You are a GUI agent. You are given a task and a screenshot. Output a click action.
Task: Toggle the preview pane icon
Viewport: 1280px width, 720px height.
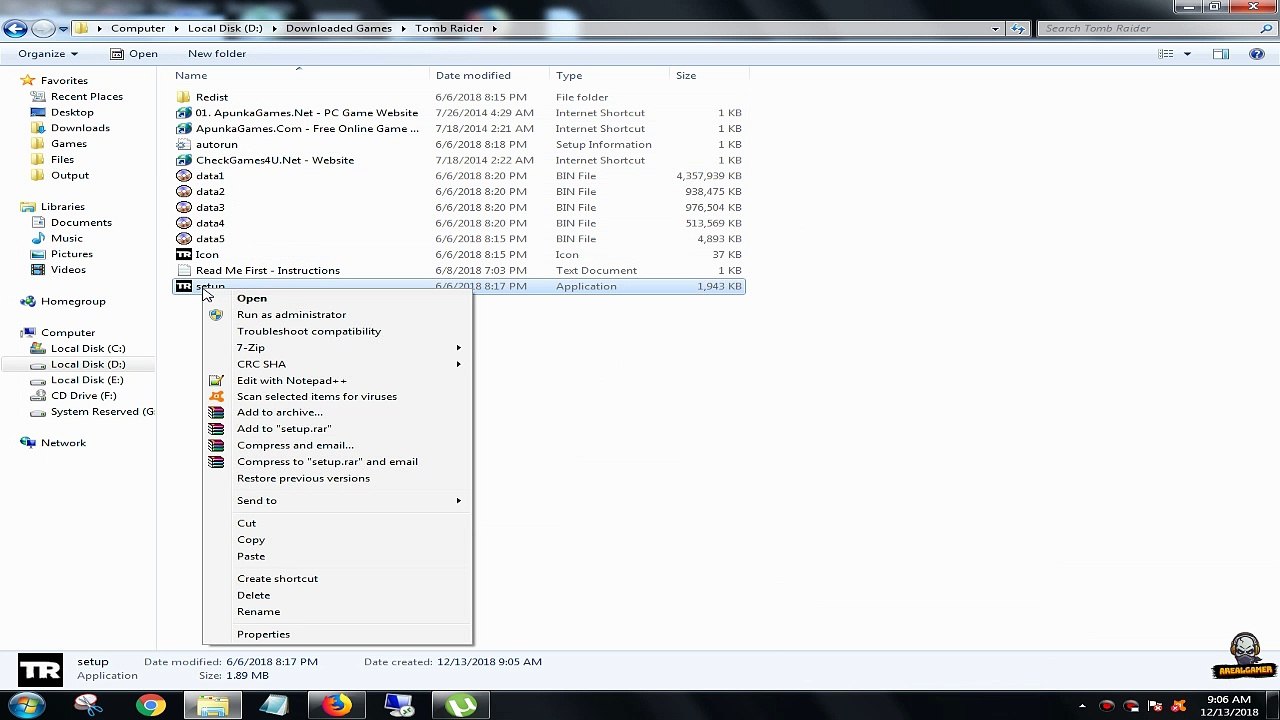1221,54
